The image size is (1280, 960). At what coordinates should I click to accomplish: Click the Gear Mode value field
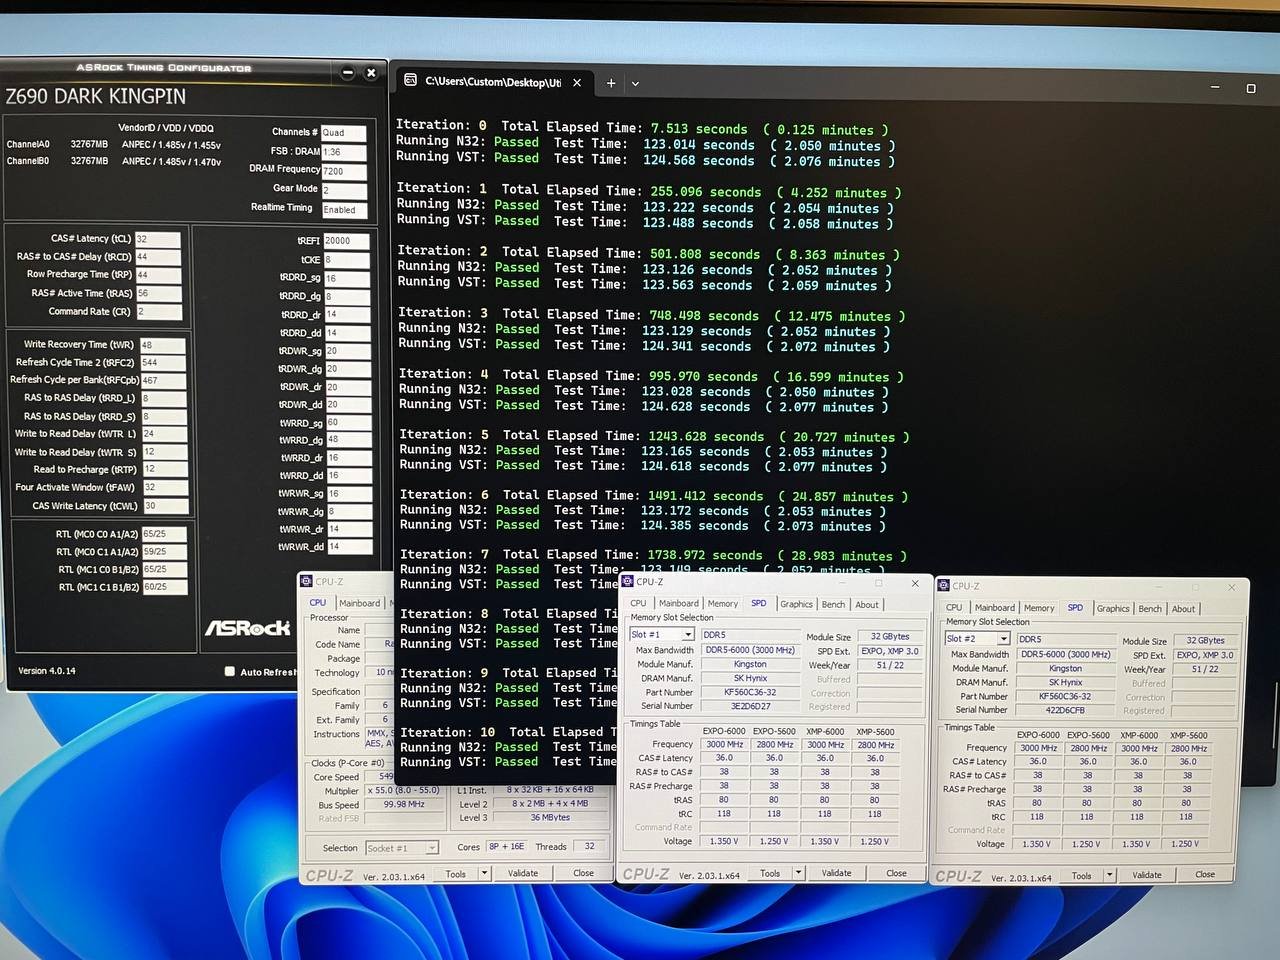[344, 190]
